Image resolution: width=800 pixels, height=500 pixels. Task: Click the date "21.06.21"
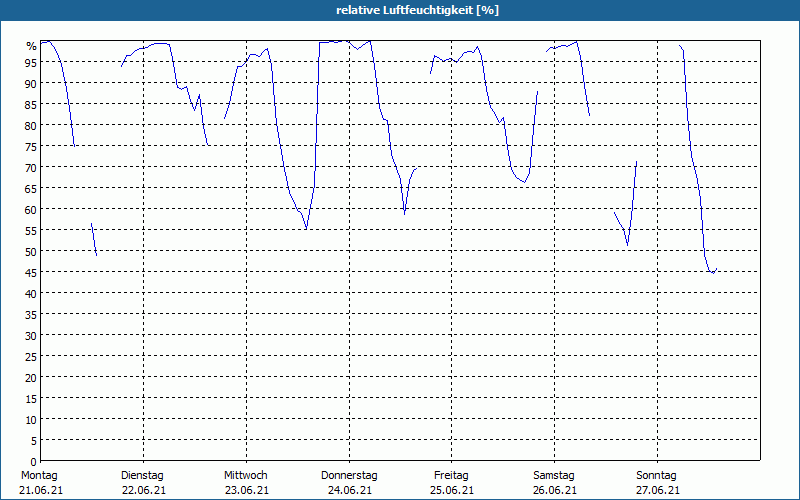41,491
